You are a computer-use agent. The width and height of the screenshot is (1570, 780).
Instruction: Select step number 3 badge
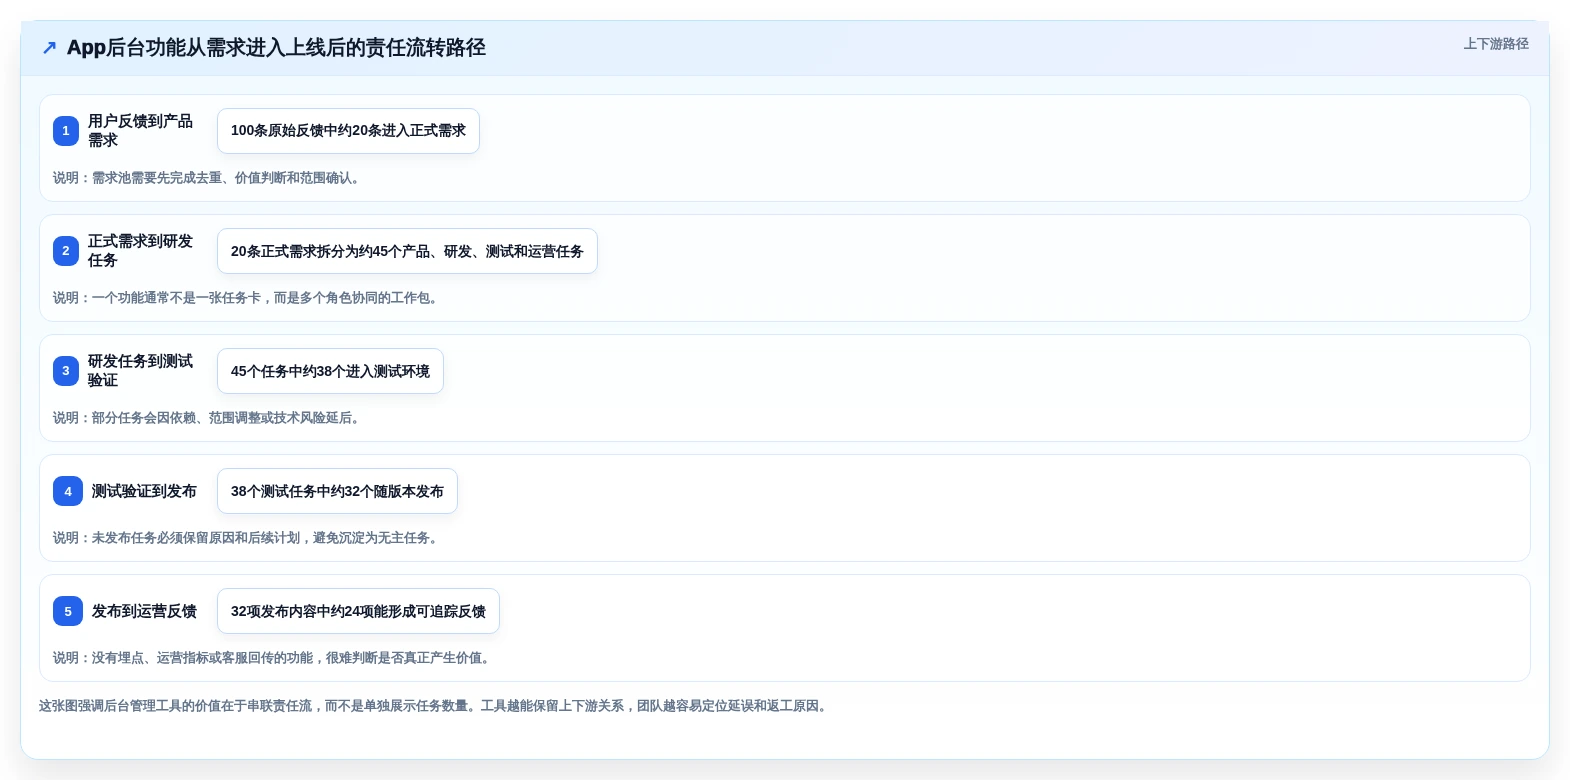(66, 371)
